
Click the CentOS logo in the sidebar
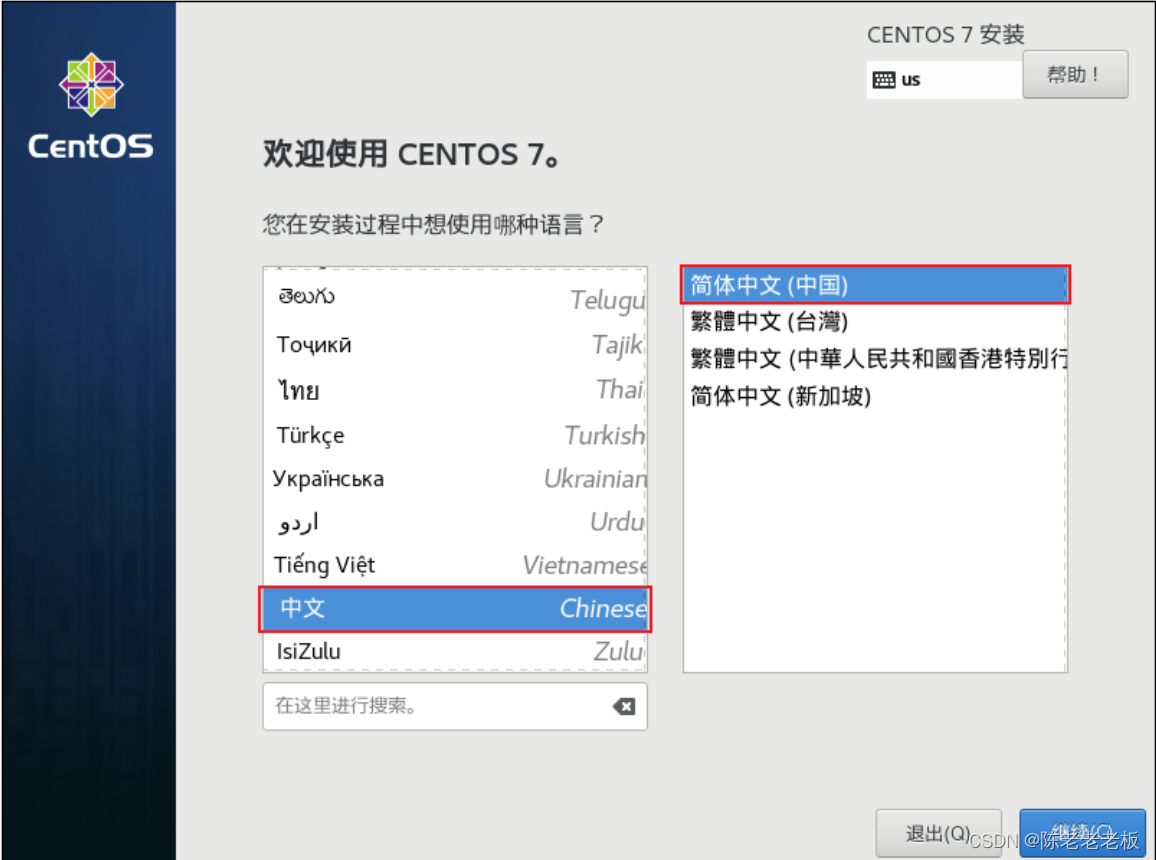click(91, 105)
